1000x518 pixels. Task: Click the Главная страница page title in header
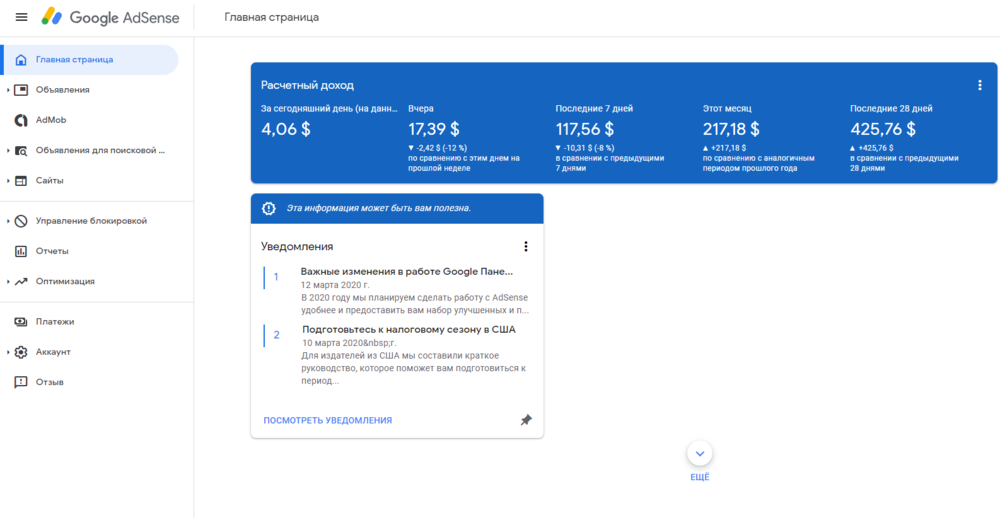coord(272,17)
